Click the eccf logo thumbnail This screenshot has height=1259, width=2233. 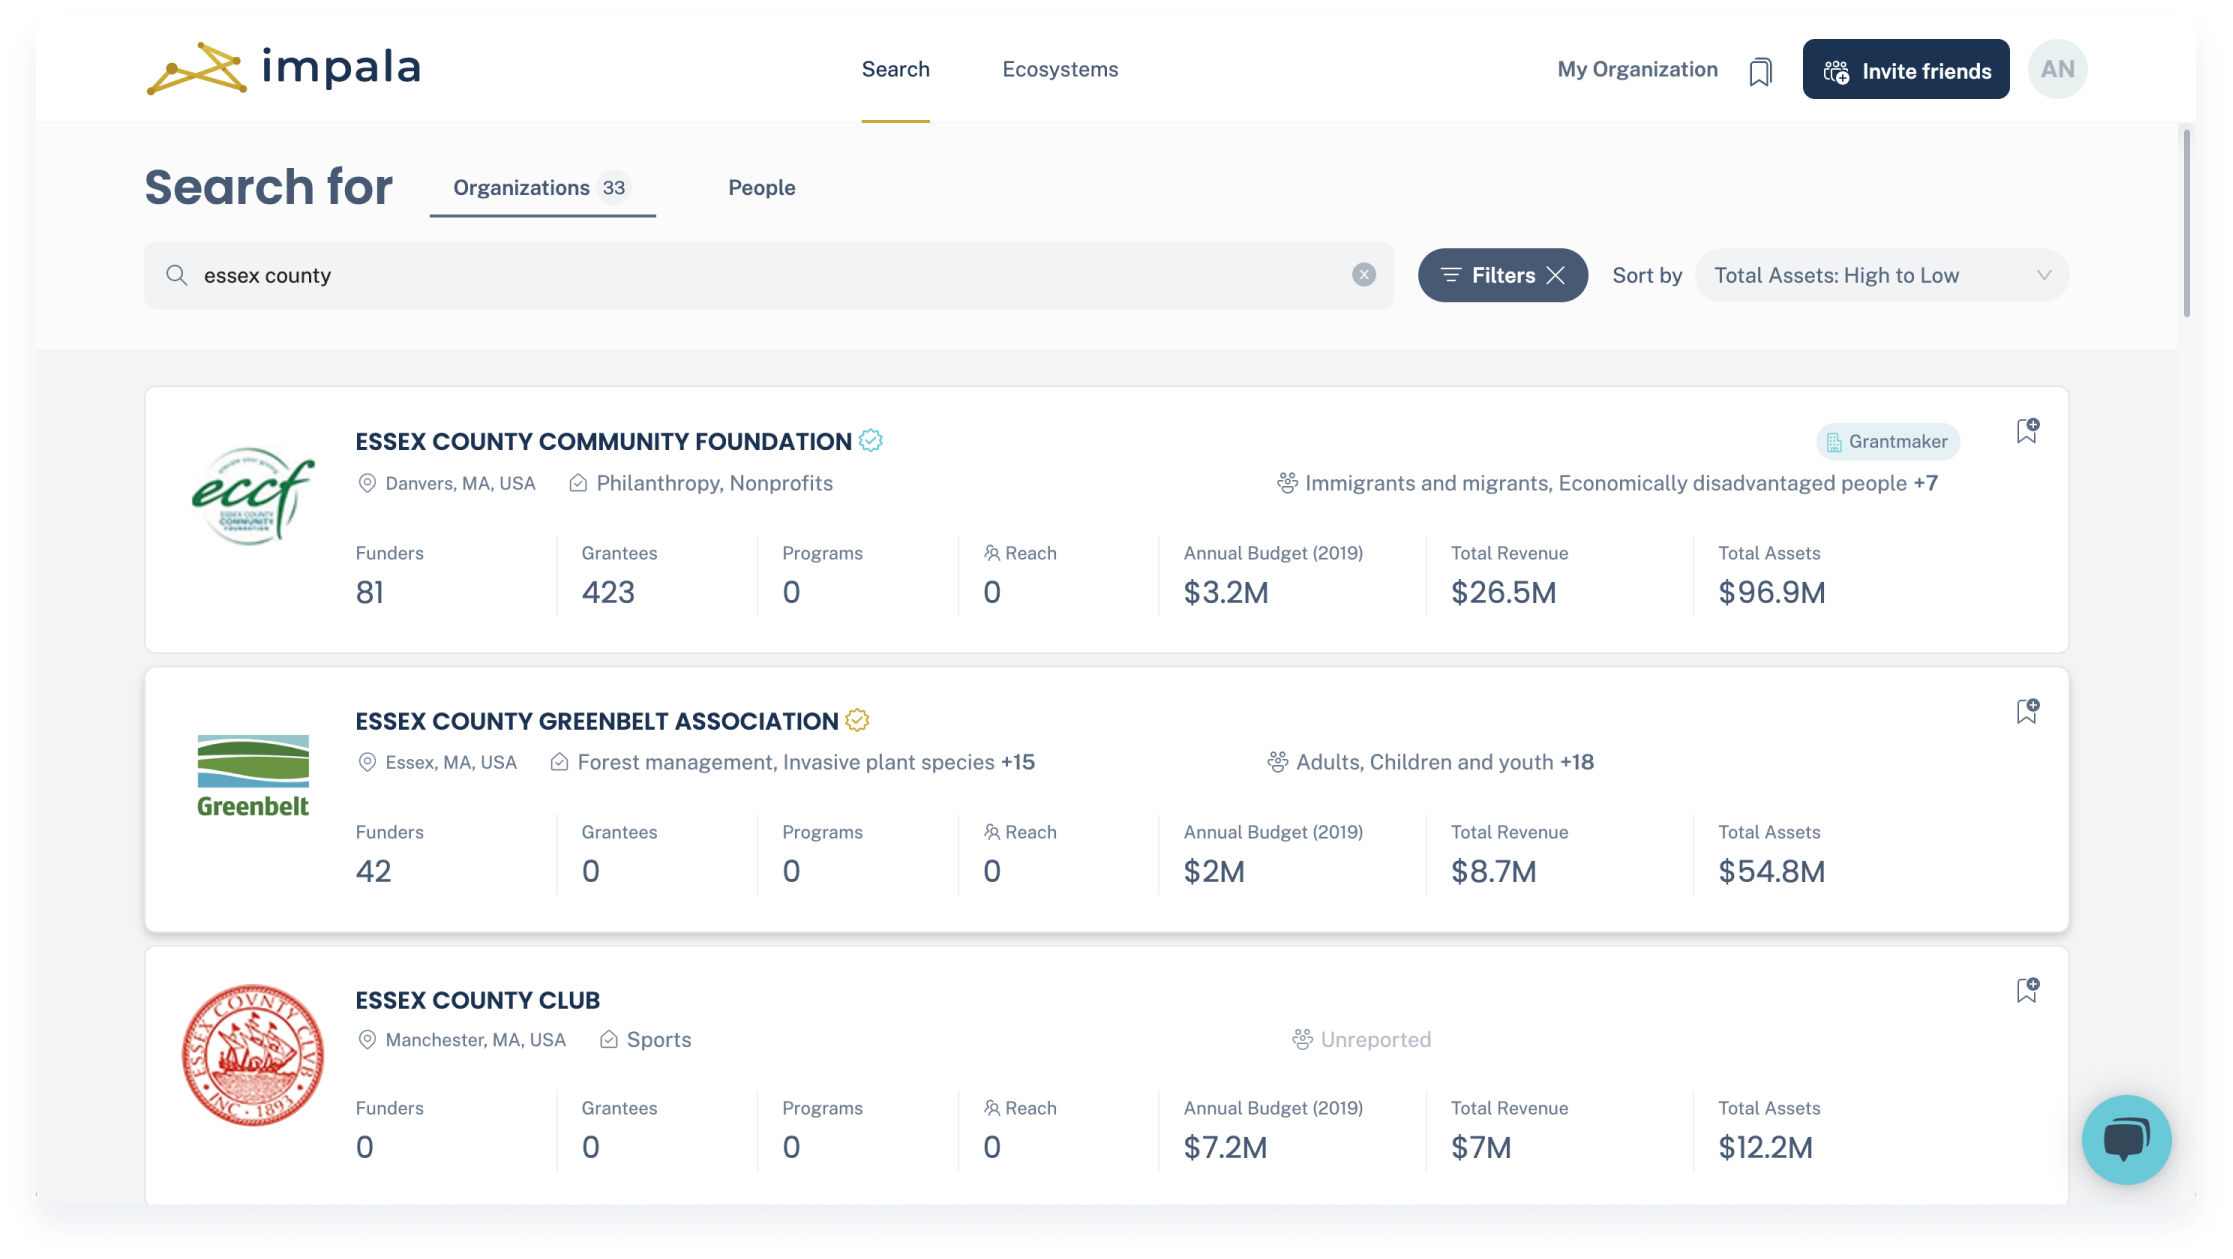253,496
